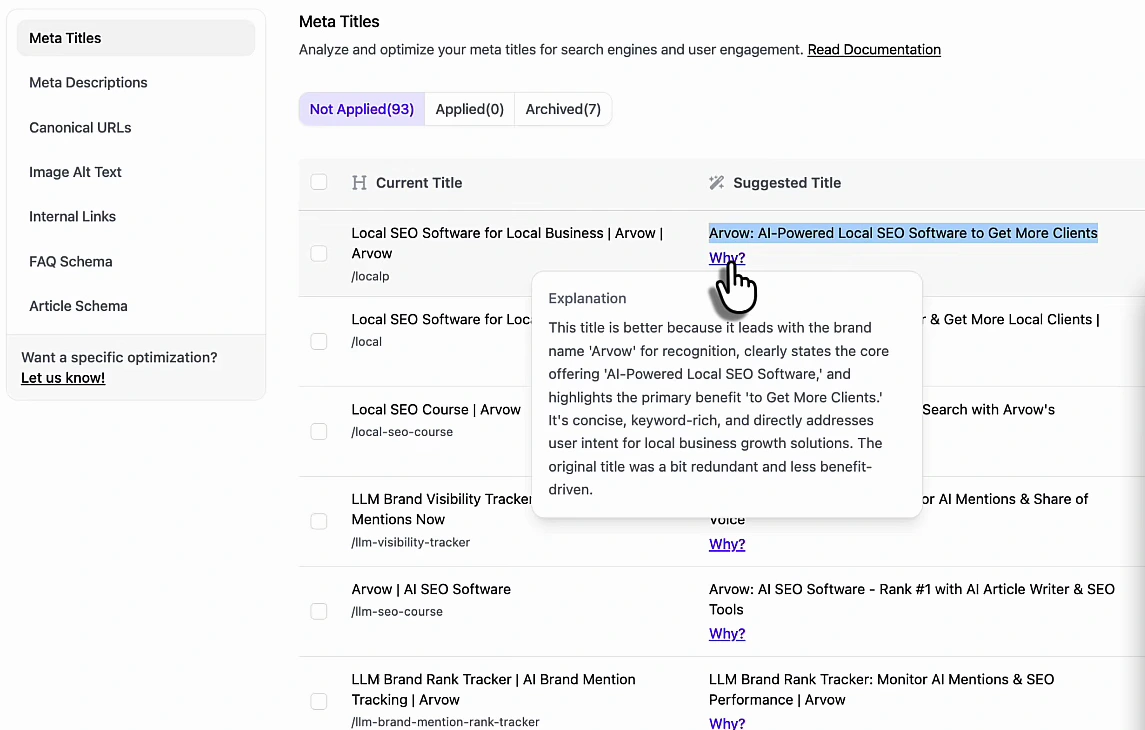
Task: Switch to the Archived(7) tab
Action: [x=563, y=110]
